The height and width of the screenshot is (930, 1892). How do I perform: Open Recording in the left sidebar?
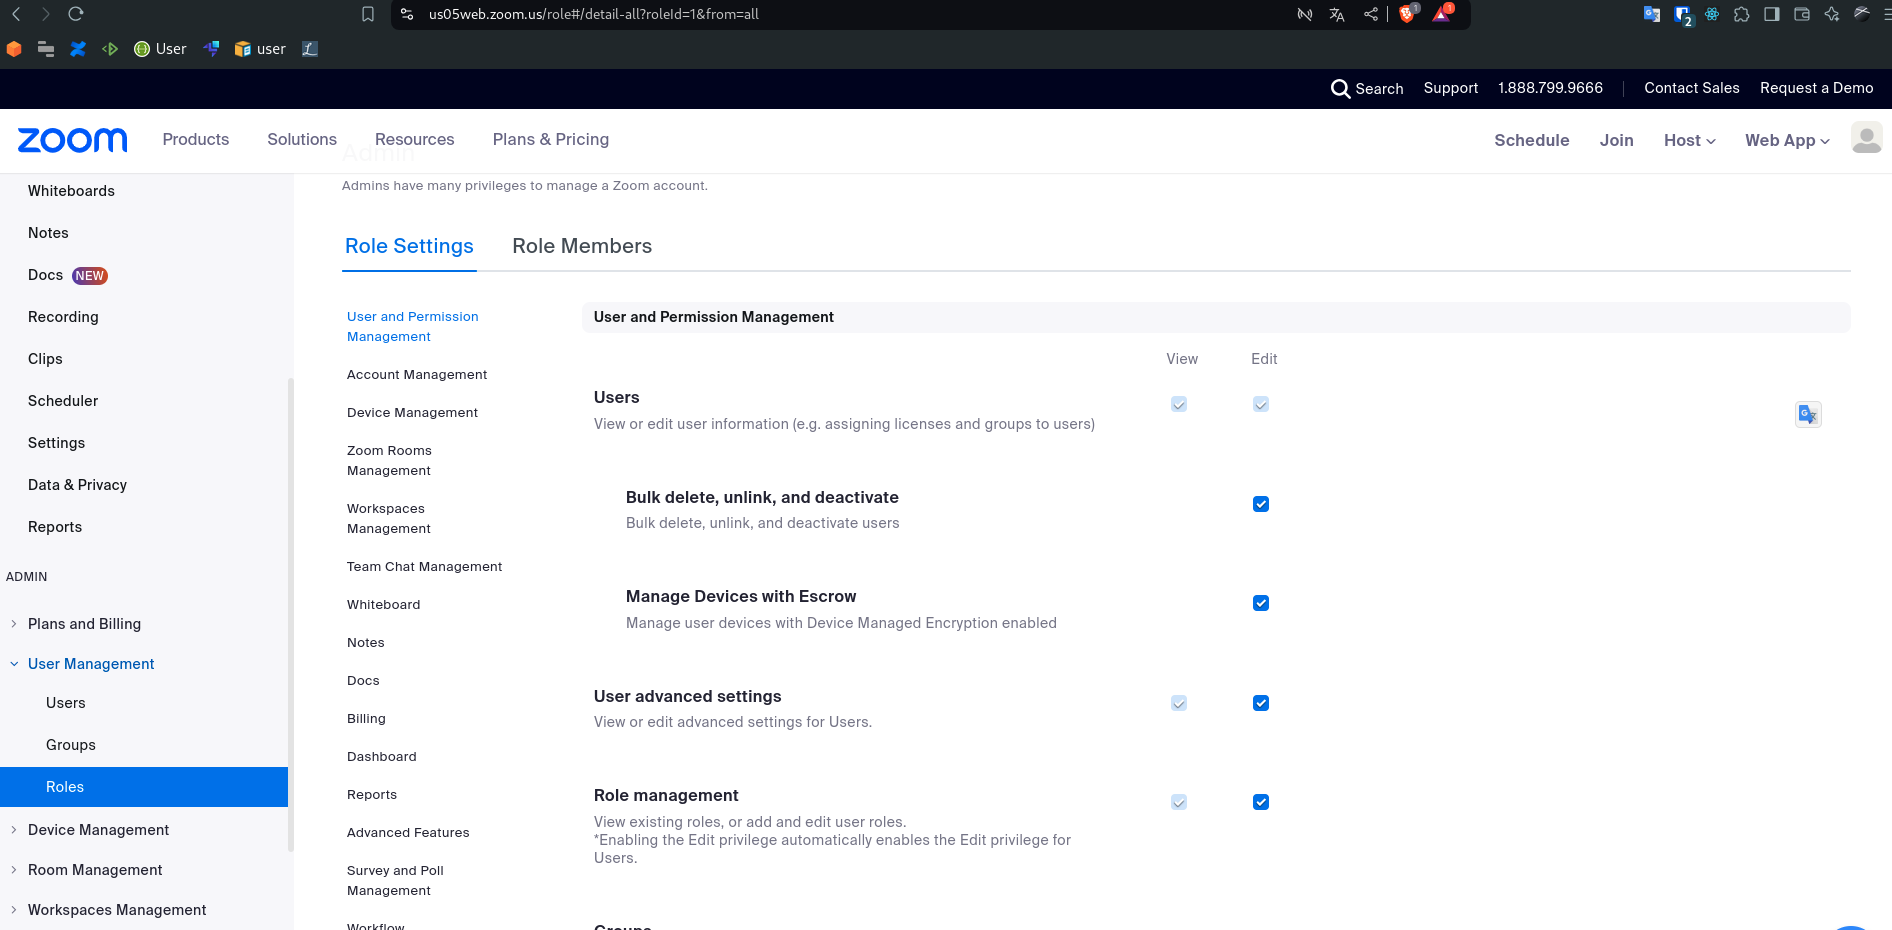coord(63,317)
